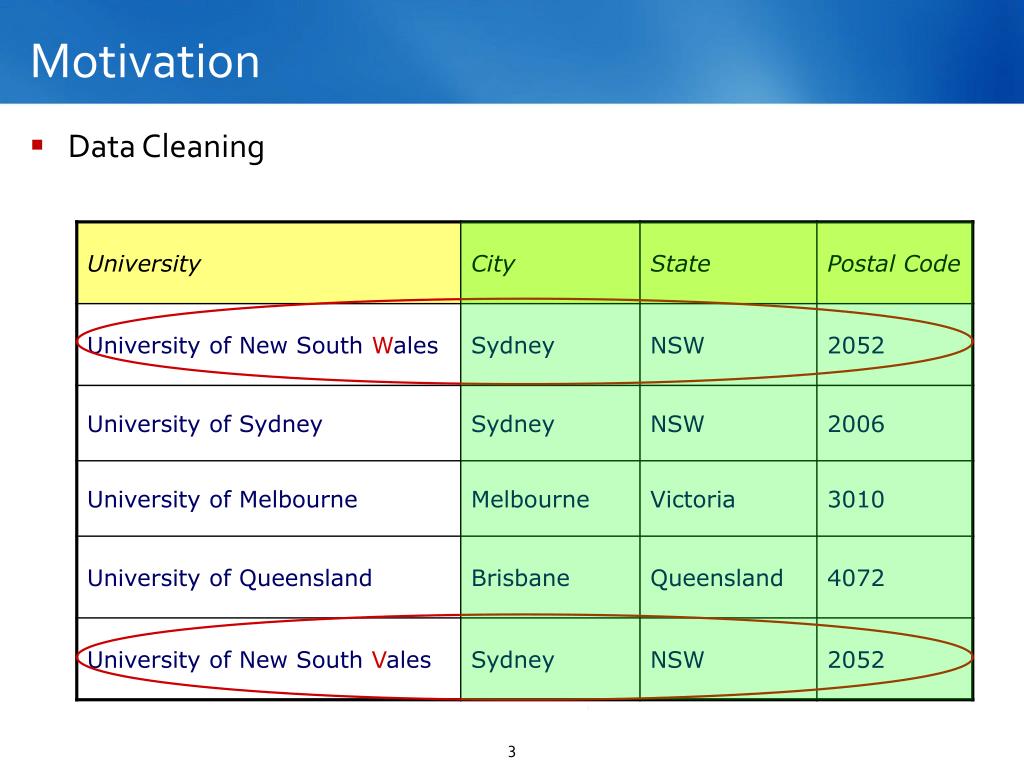This screenshot has height=768, width=1024.
Task: Click Sydney in the New South Vales row
Action: pyautogui.click(x=550, y=659)
